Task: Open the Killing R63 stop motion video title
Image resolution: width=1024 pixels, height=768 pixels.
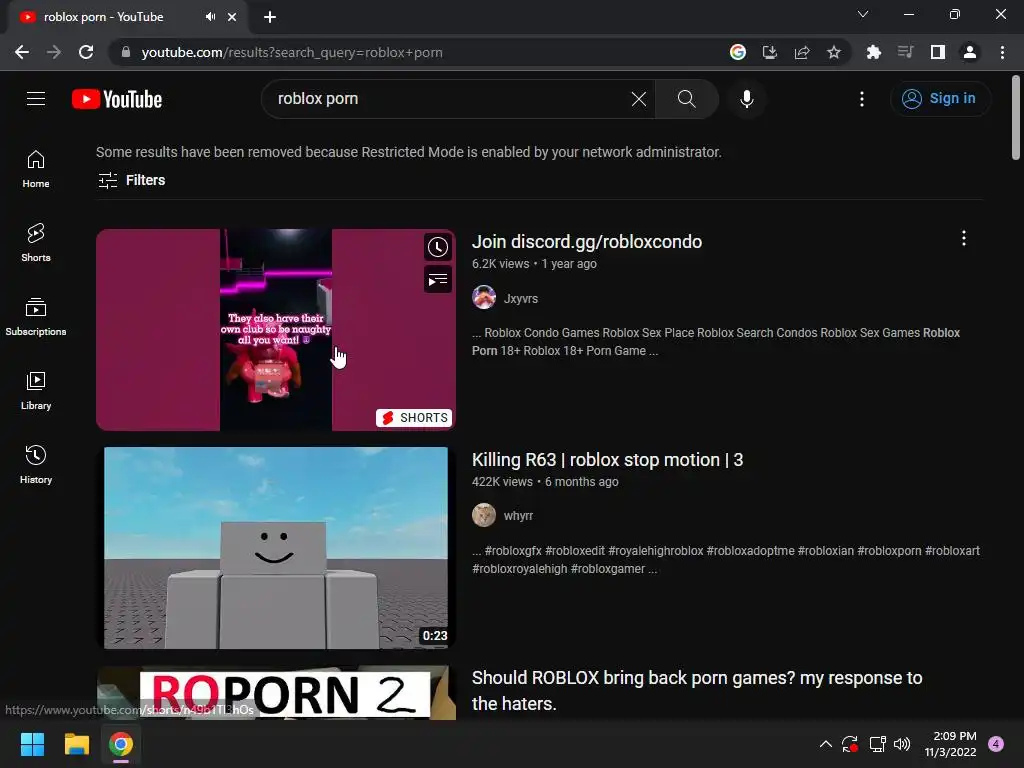Action: 607,460
